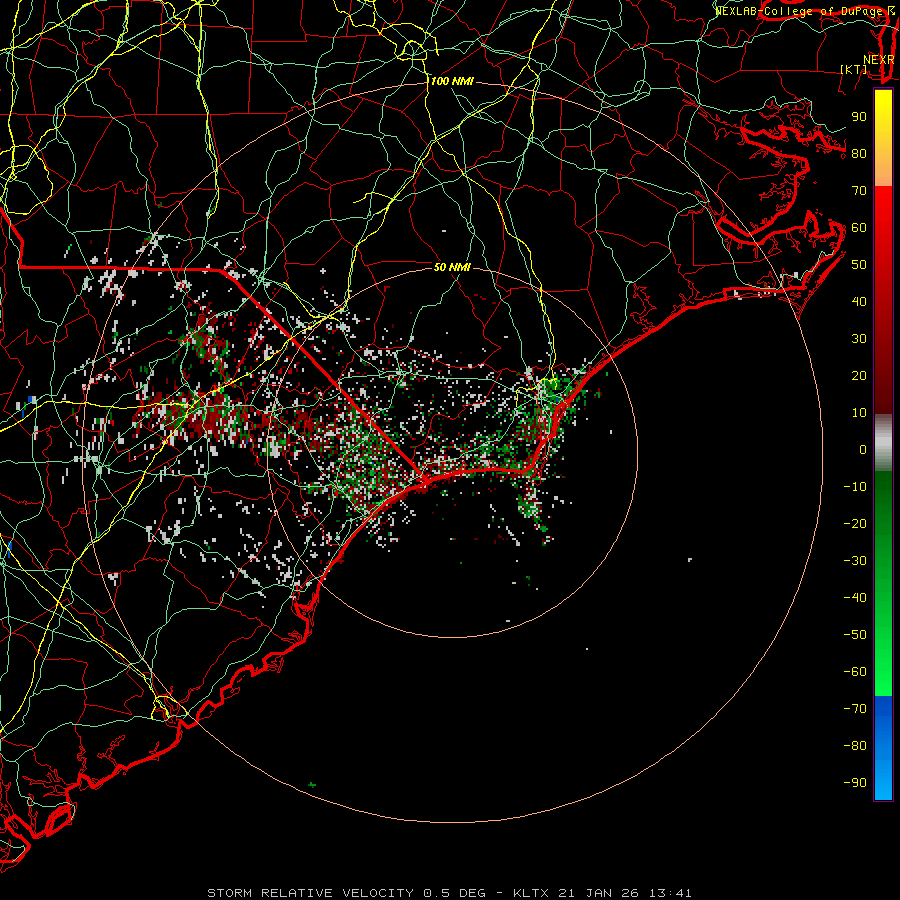900x900 pixels.
Task: Click the "-50" velocity scale label
Action: pyautogui.click(x=855, y=635)
